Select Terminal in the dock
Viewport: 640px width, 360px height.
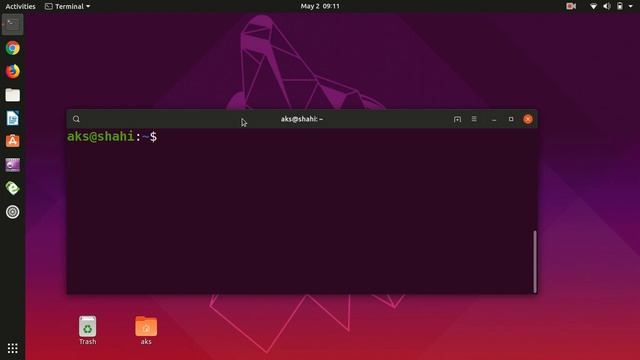(x=13, y=24)
